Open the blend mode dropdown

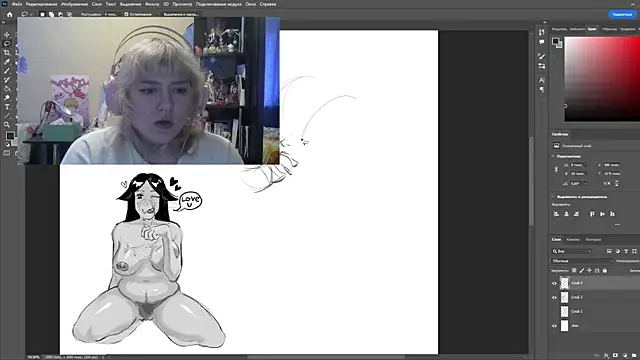[x=582, y=261]
